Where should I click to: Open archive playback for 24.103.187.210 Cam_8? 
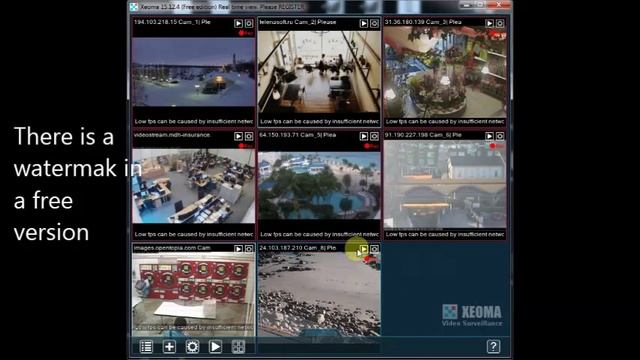pyautogui.click(x=364, y=249)
